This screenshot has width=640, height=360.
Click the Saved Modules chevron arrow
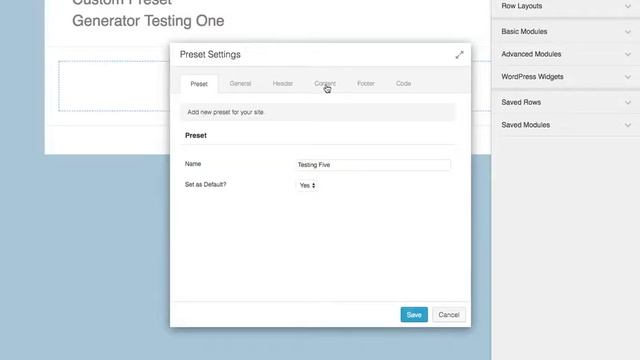[x=628, y=125]
